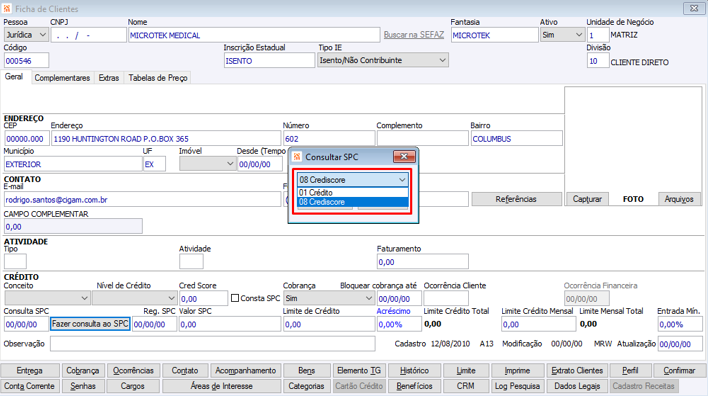Click the Acréscimo link label
The height and width of the screenshot is (397, 710).
393,311
